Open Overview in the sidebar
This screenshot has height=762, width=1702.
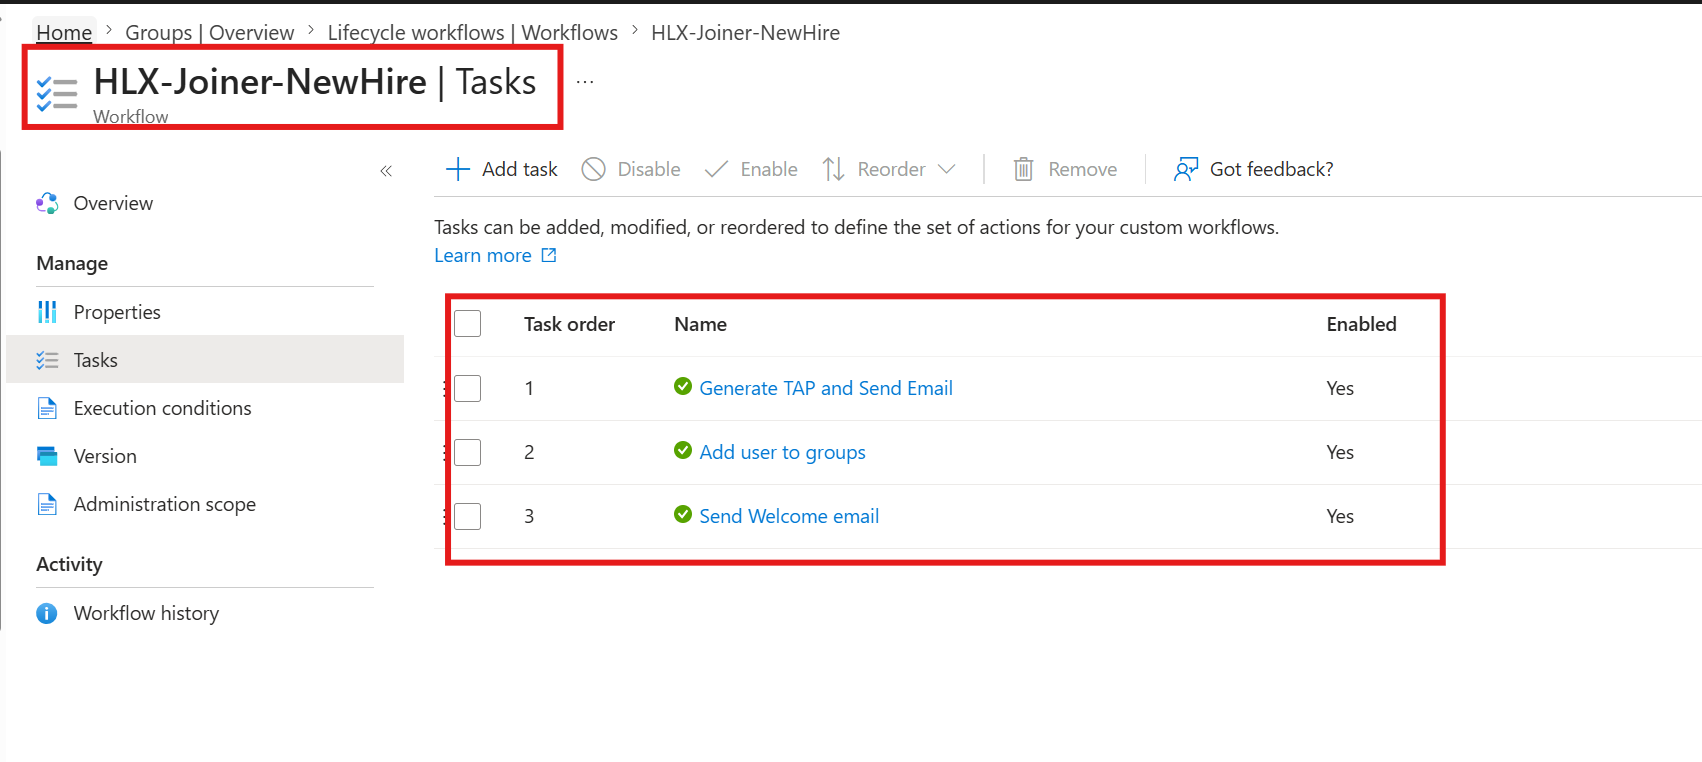point(113,203)
